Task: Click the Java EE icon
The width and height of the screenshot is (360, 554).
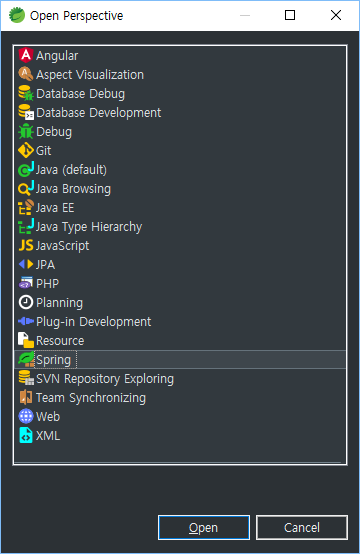Action: click(x=26, y=208)
